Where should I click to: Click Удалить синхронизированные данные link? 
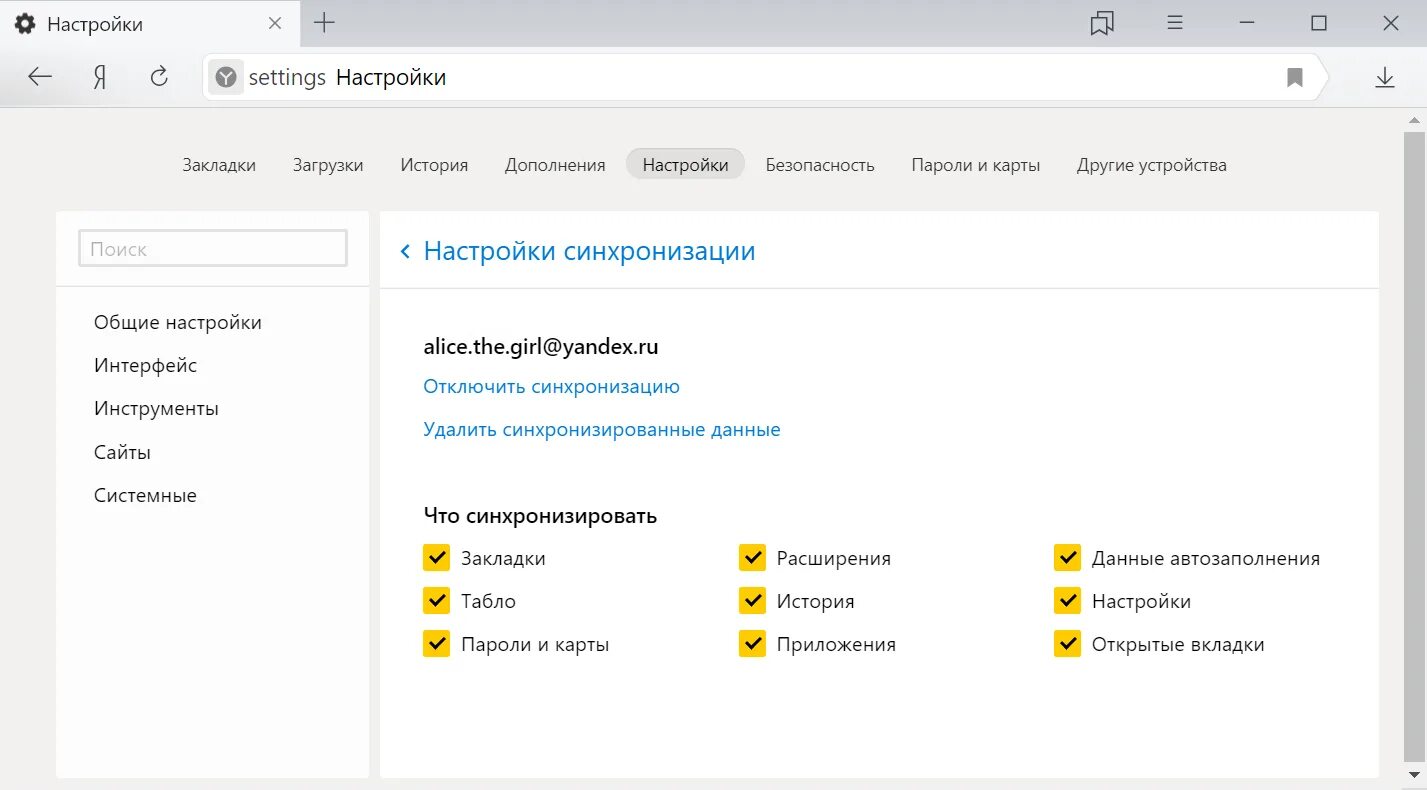pos(602,430)
